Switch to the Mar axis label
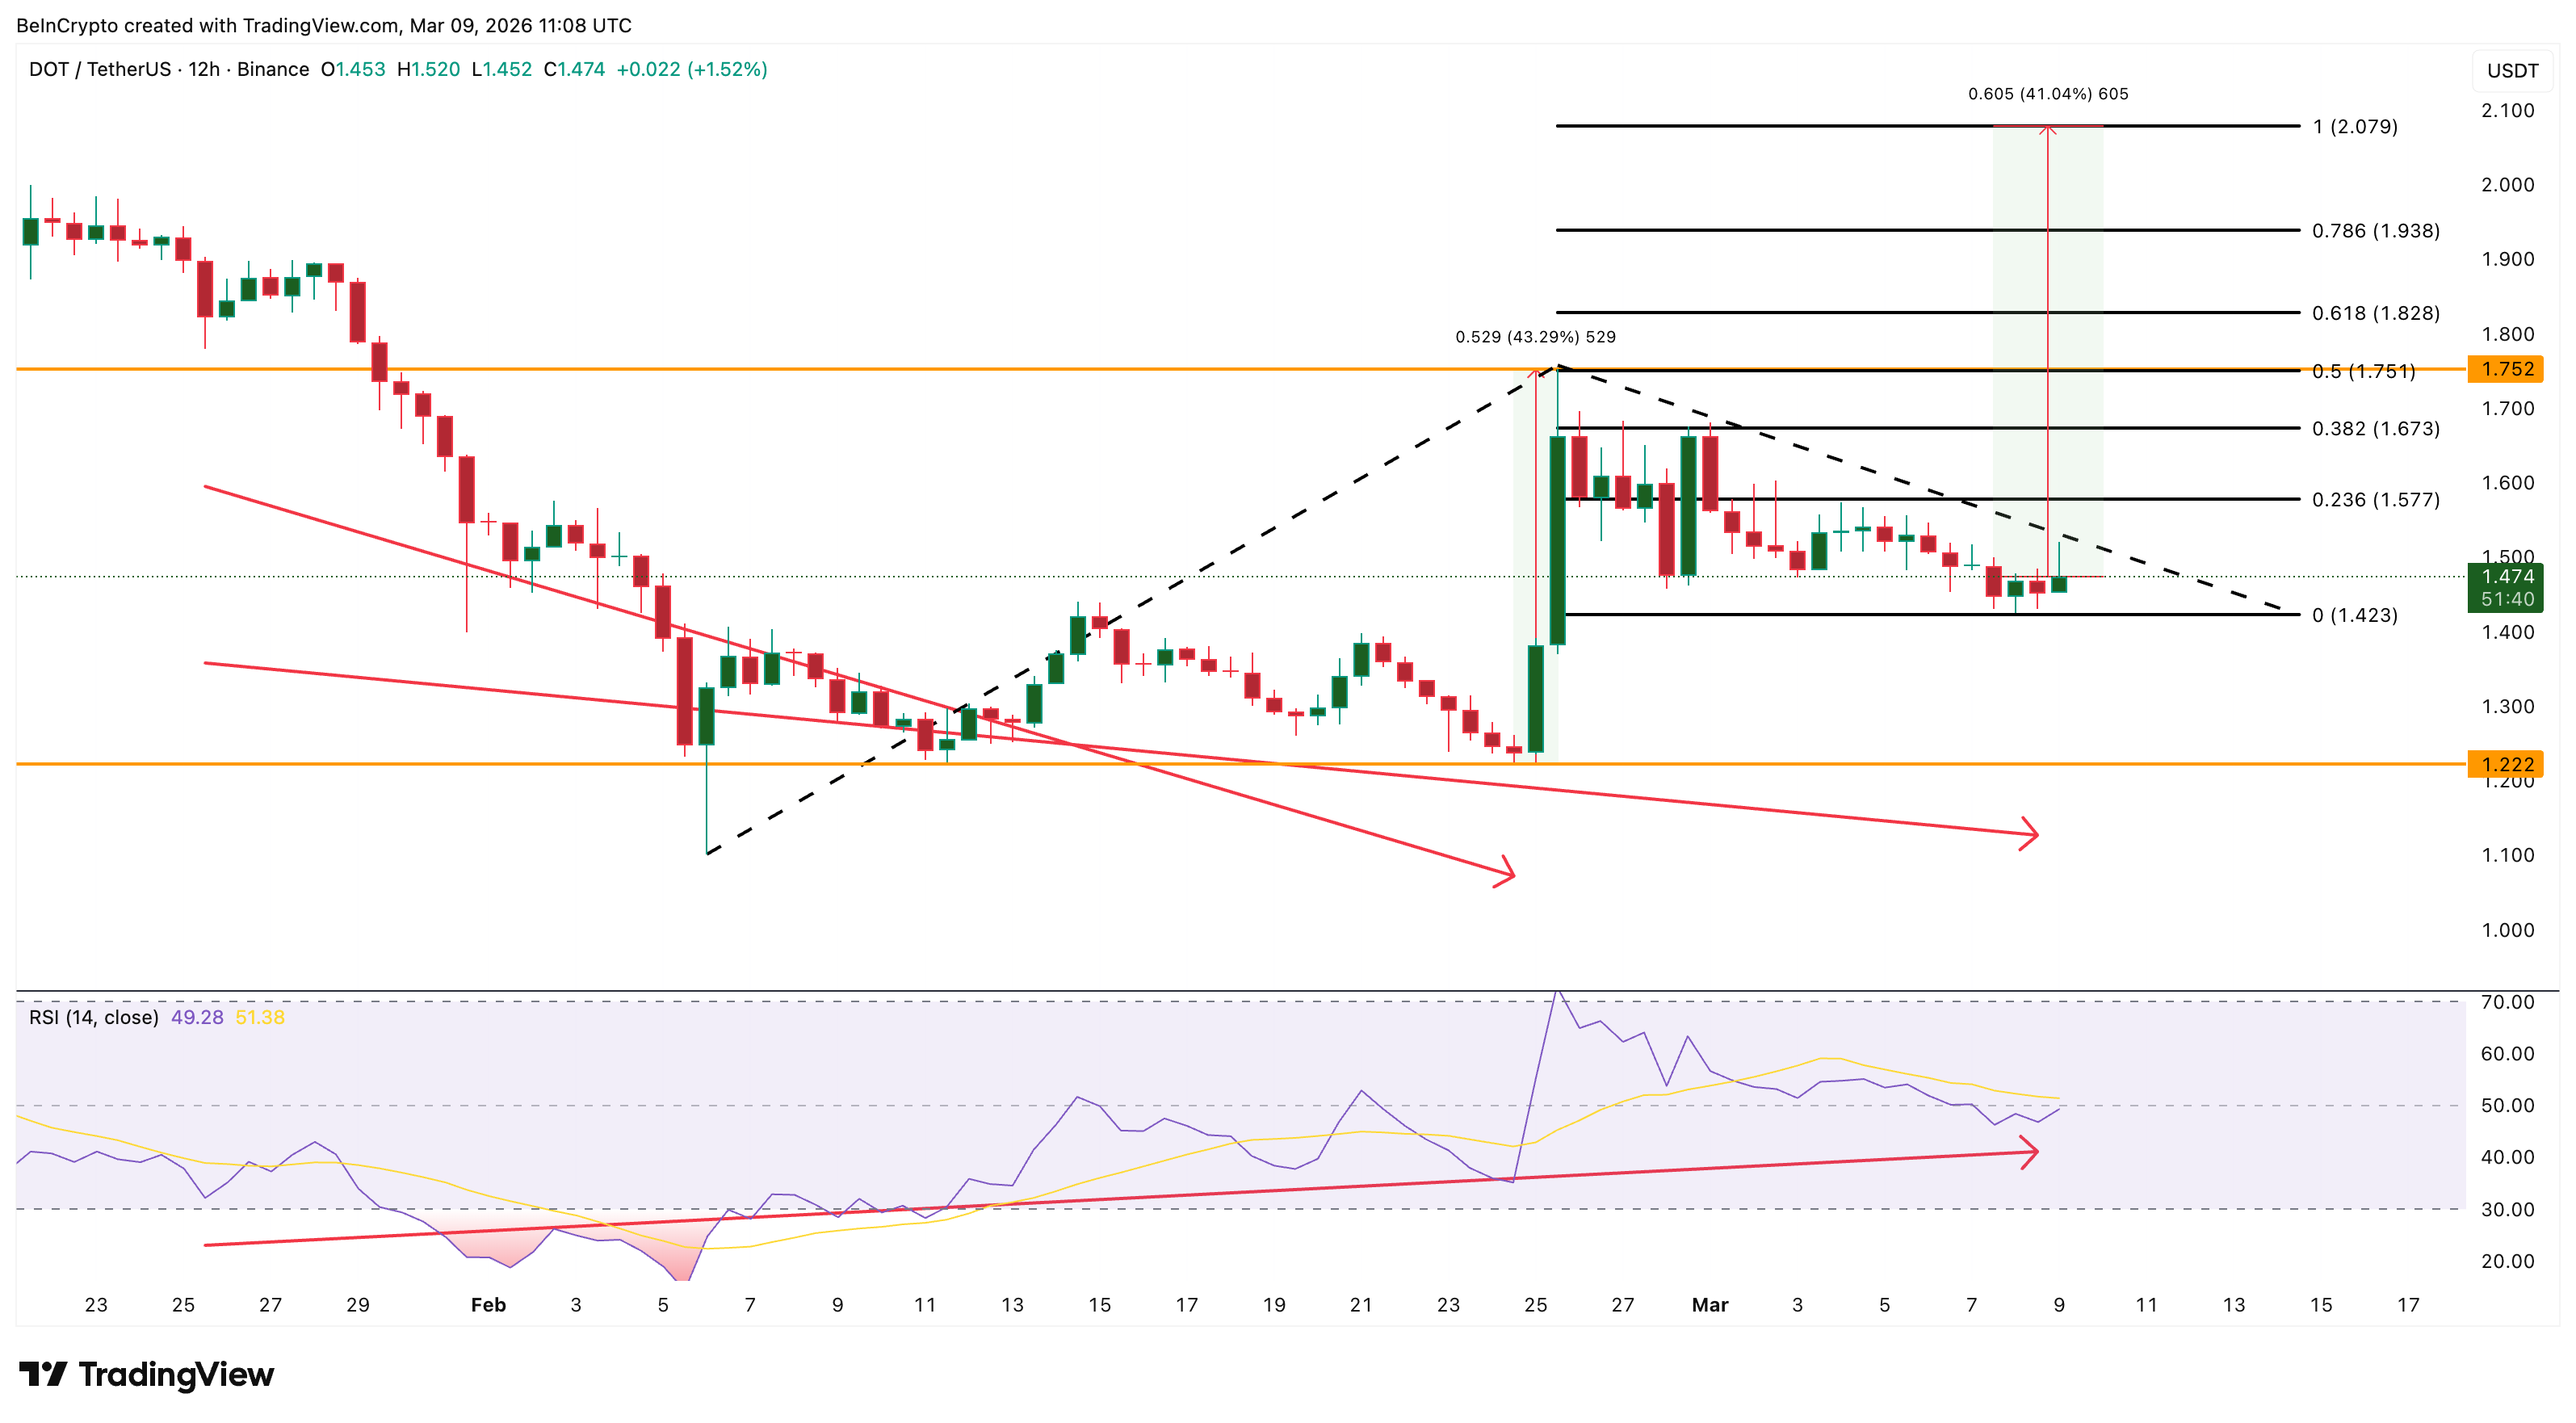This screenshot has height=1423, width=2576. click(1711, 1305)
